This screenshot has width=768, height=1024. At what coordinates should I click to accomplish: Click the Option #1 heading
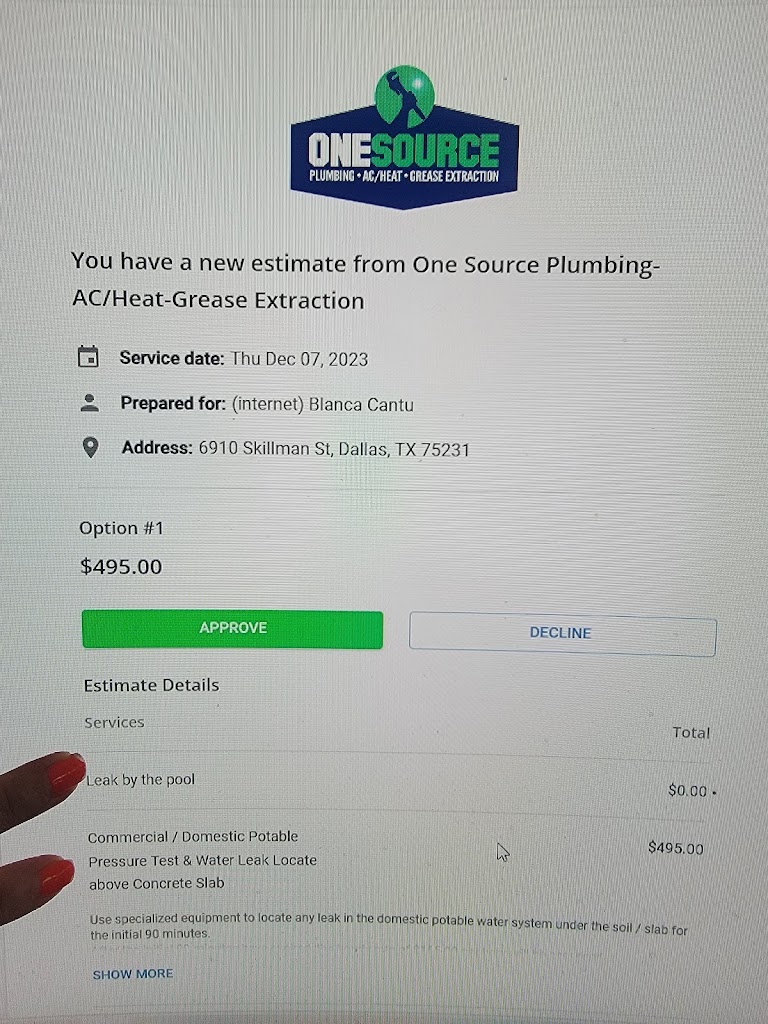pyautogui.click(x=121, y=528)
